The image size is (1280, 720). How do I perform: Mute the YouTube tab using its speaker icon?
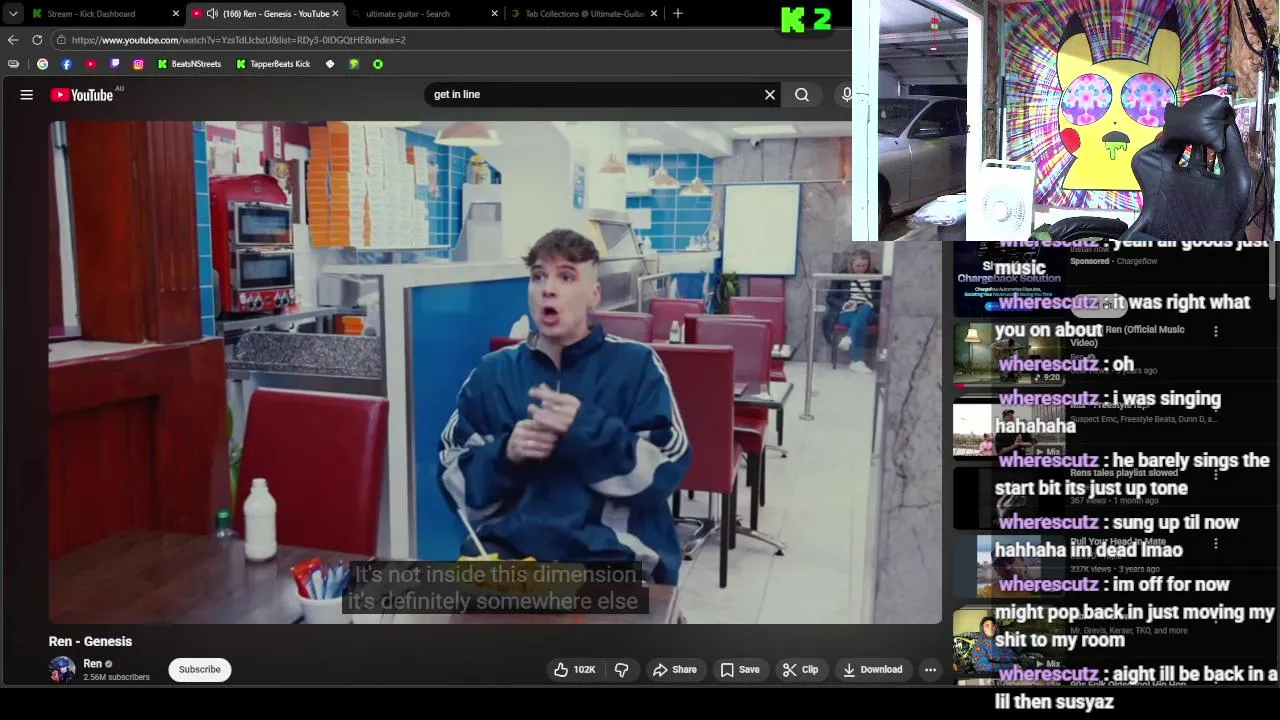click(212, 14)
